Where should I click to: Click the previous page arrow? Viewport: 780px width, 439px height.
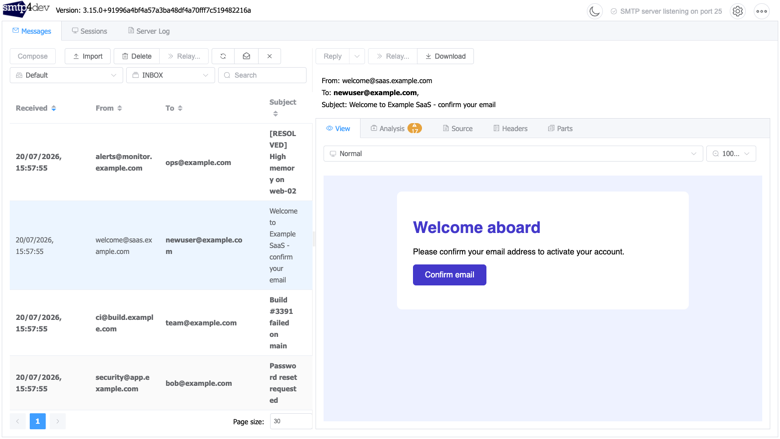[x=17, y=421]
